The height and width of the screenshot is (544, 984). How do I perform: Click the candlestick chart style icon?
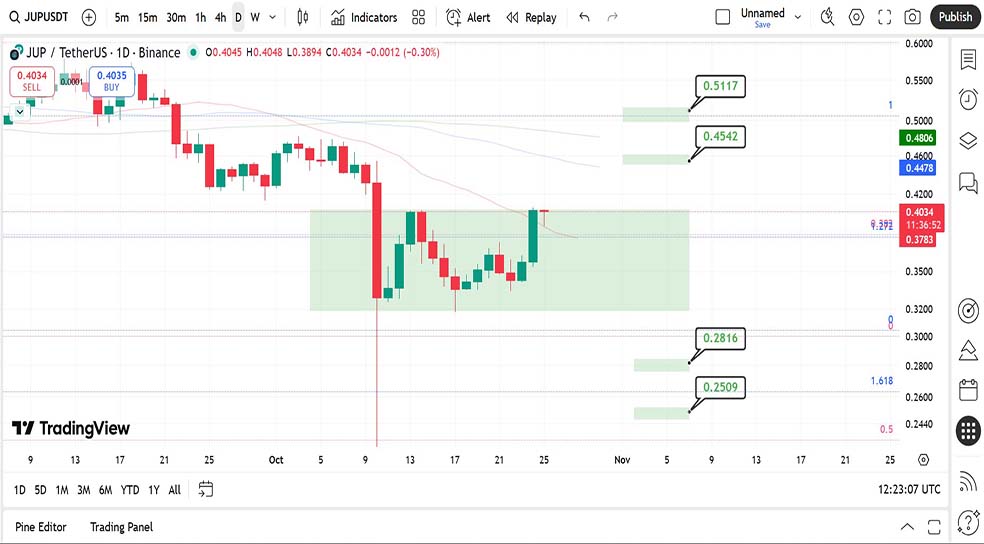303,17
